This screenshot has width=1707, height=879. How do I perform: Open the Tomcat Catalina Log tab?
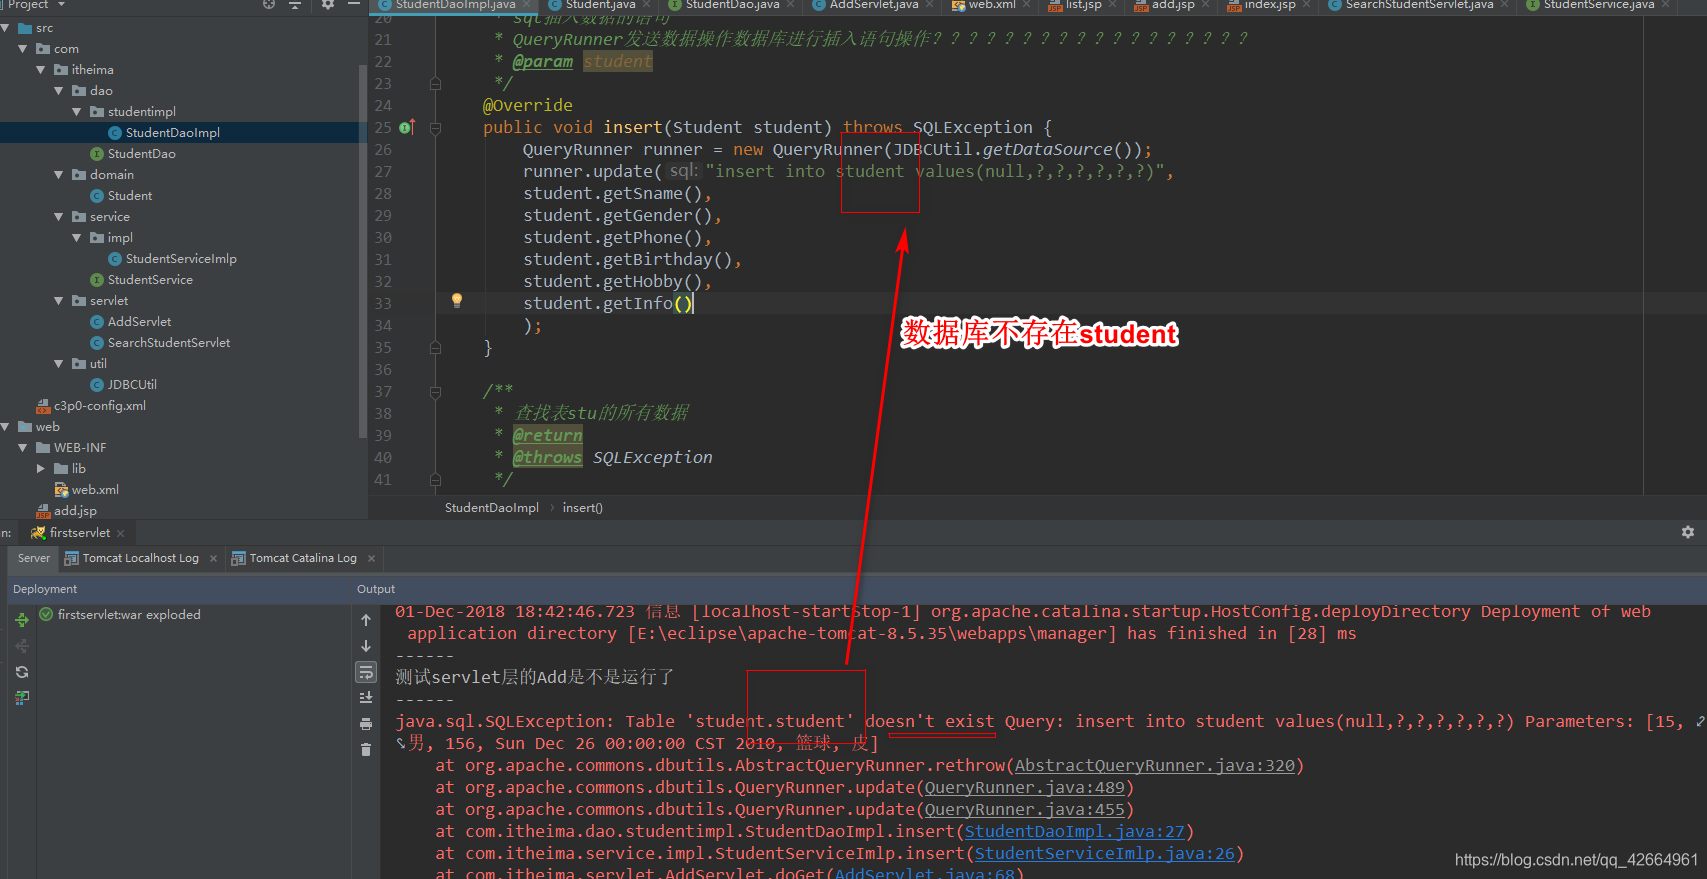[x=303, y=558]
